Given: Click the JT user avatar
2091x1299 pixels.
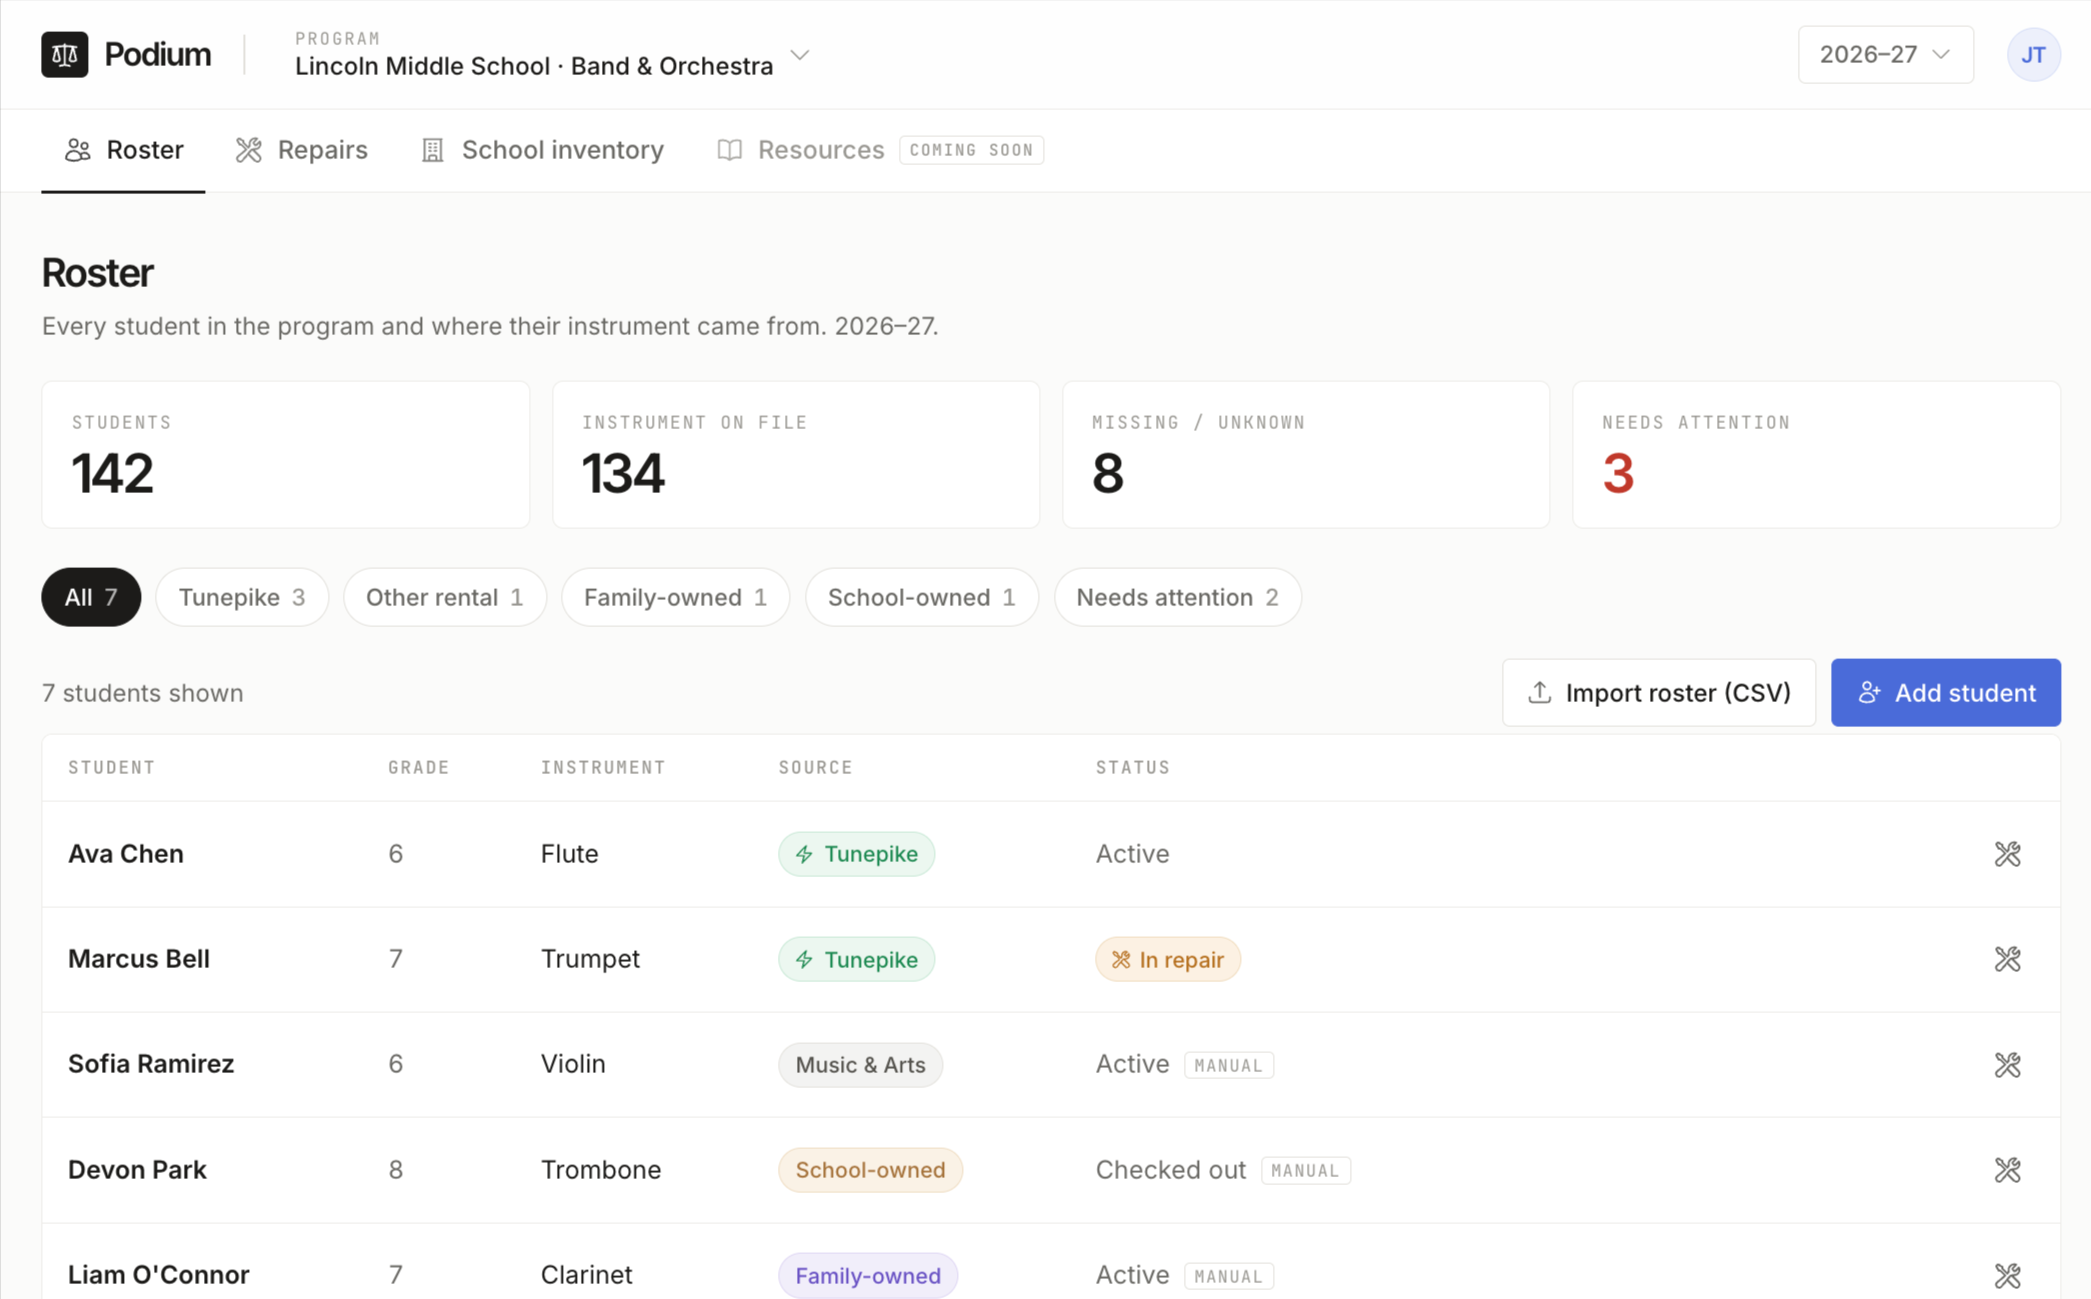Looking at the screenshot, I should (x=2033, y=54).
